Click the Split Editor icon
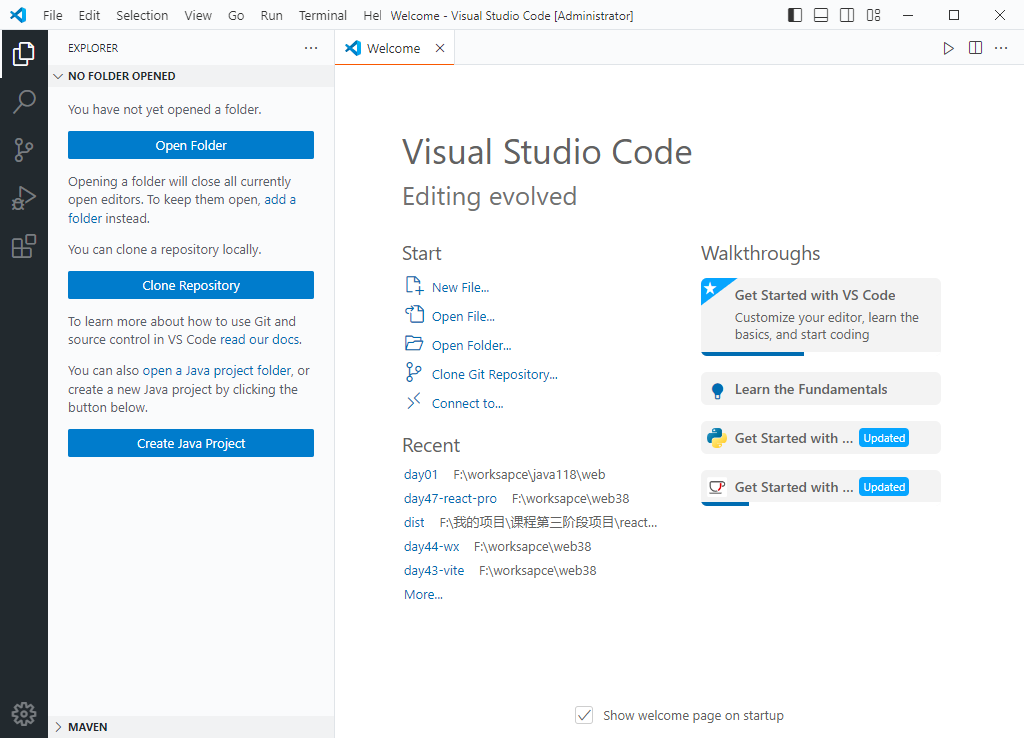 coord(975,48)
